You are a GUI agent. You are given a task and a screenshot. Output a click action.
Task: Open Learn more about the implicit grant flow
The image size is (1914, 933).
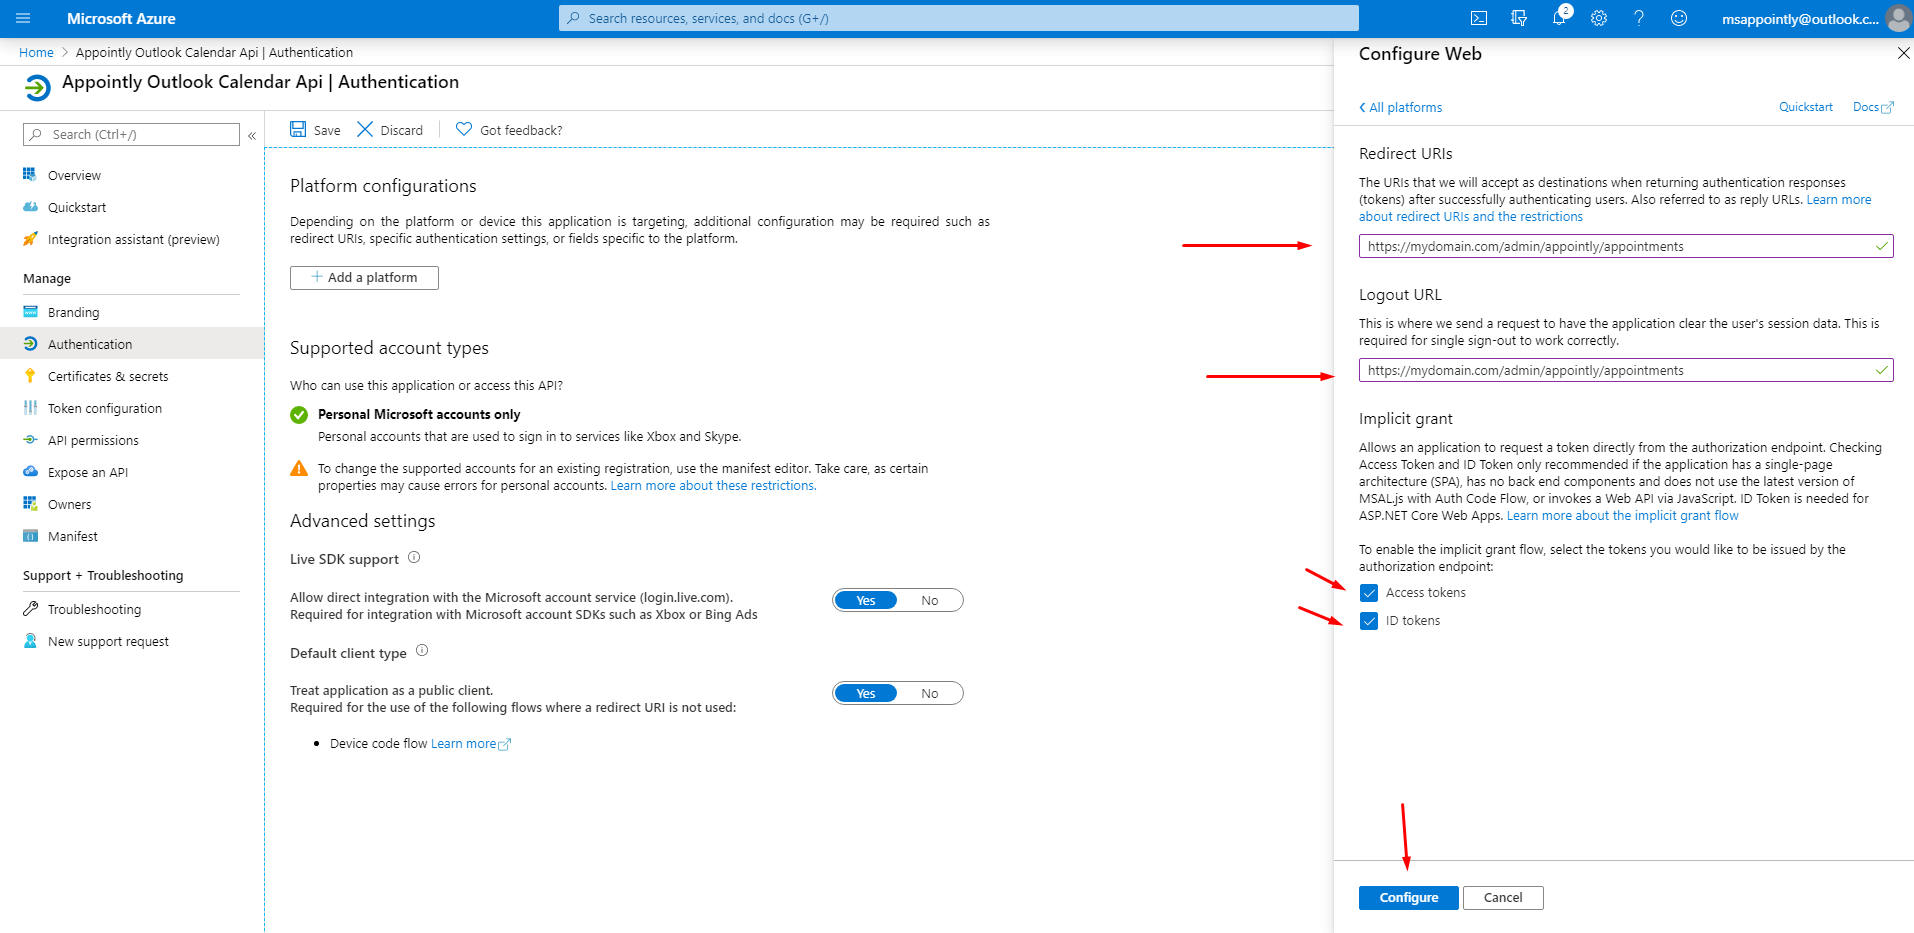[1622, 516]
